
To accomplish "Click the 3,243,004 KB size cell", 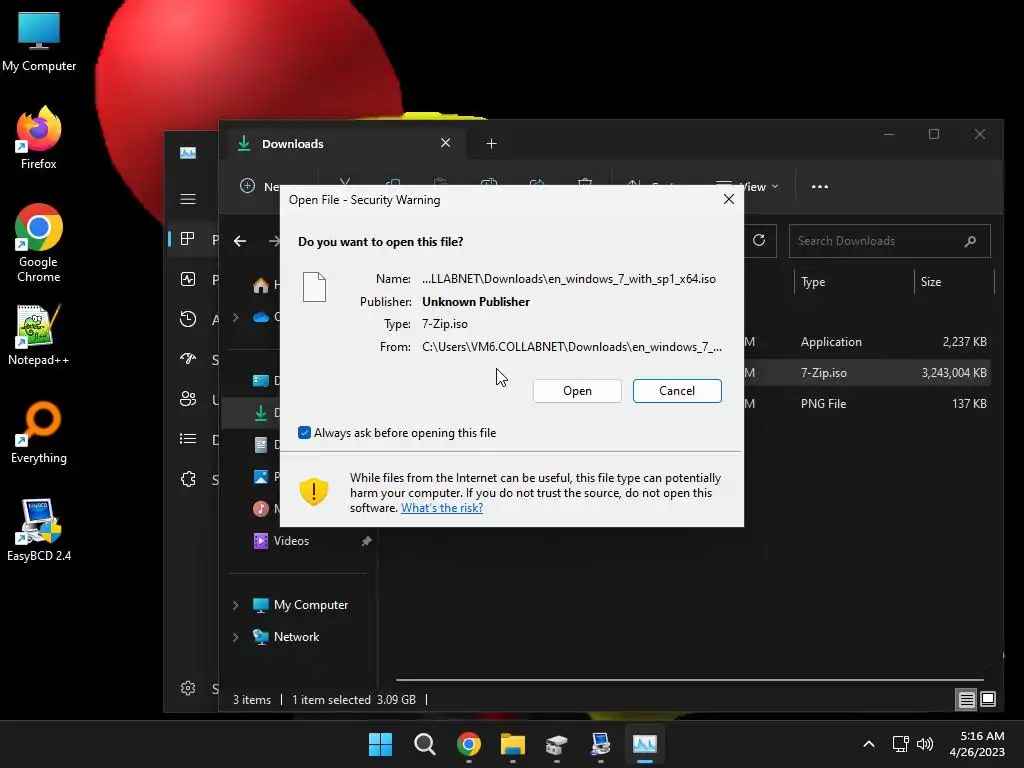I will (x=953, y=373).
